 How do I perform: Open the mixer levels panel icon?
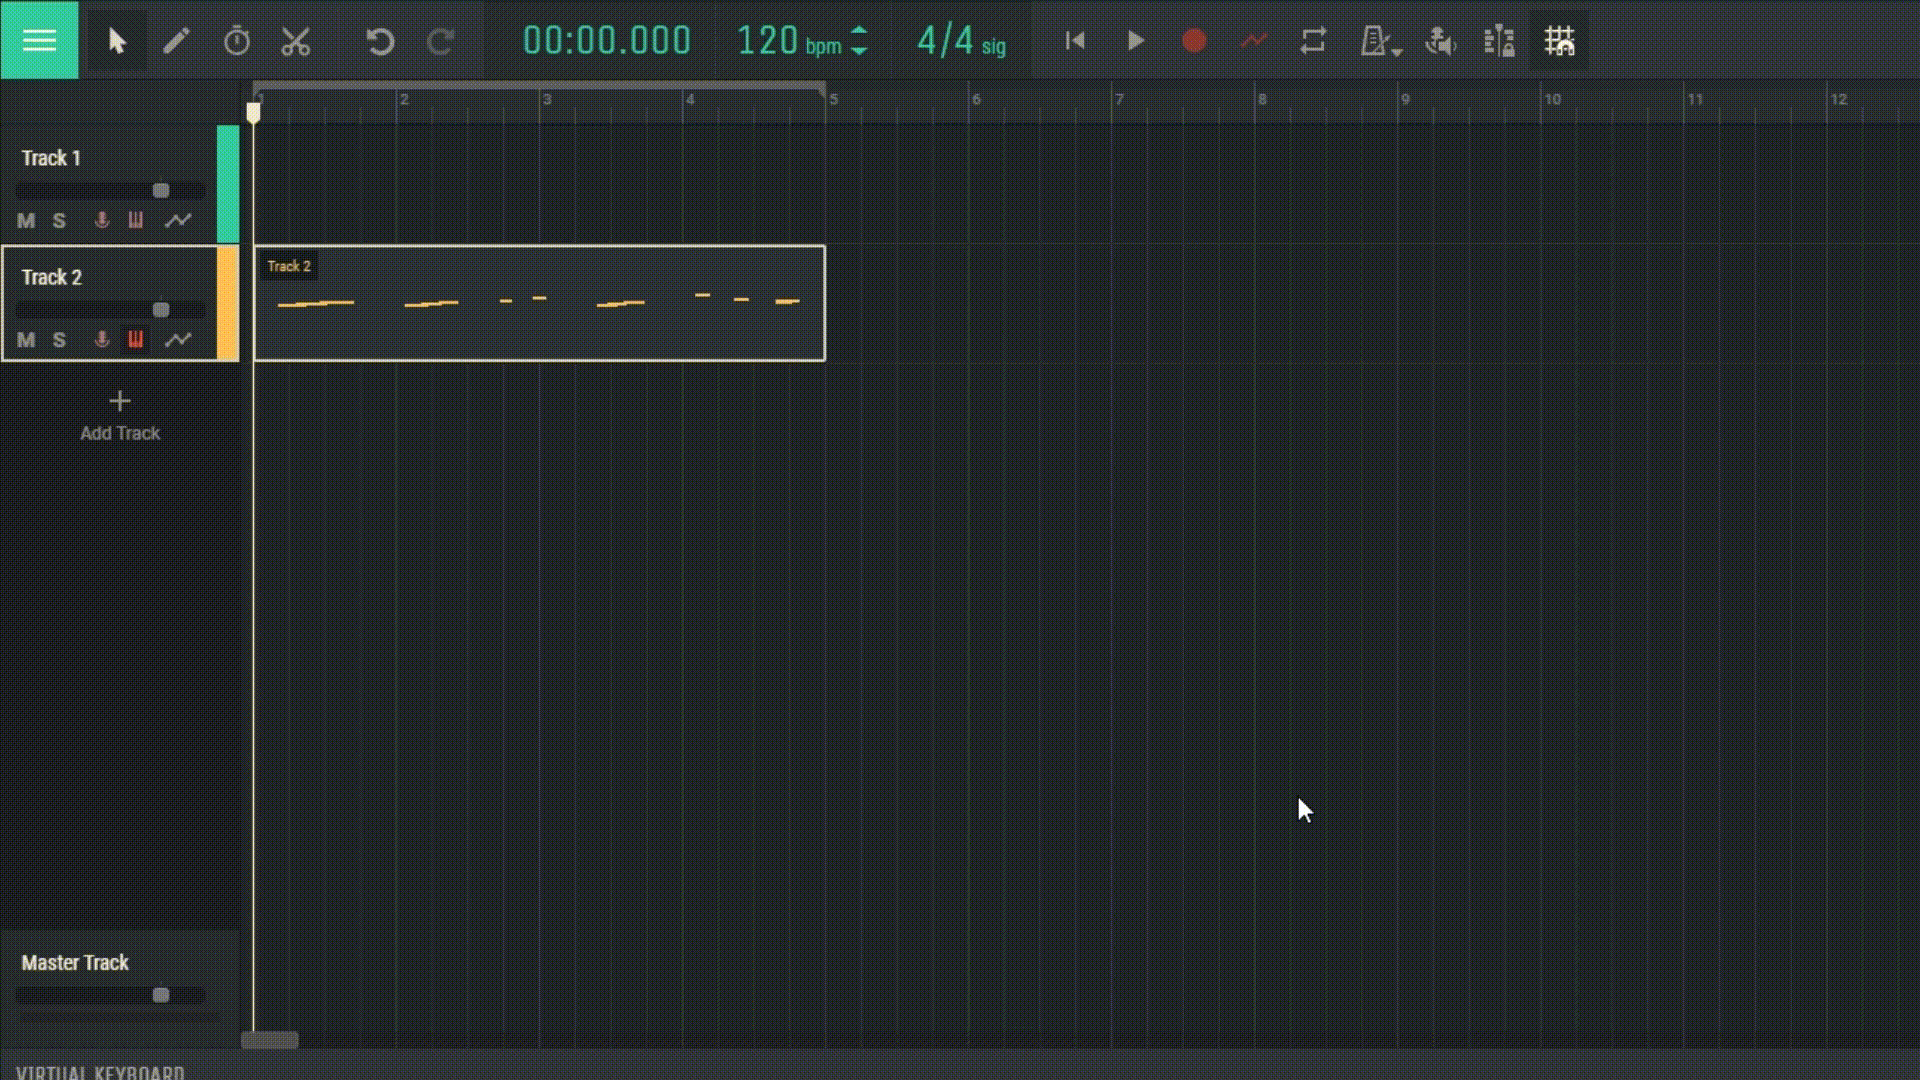coord(1499,41)
